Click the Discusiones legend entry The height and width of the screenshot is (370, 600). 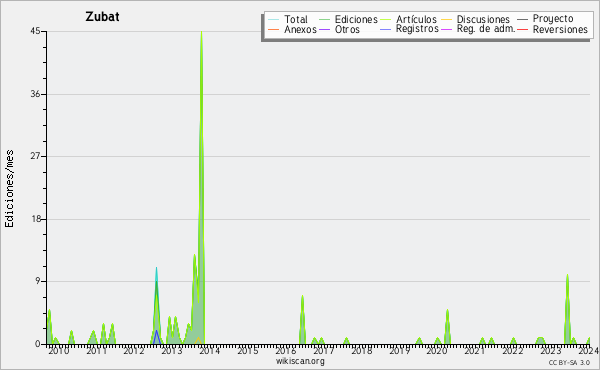(476, 19)
